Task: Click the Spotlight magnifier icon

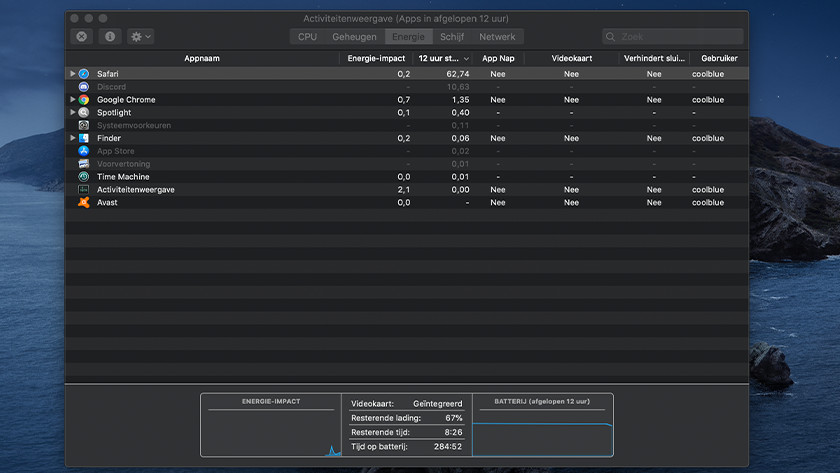Action: pyautogui.click(x=84, y=112)
